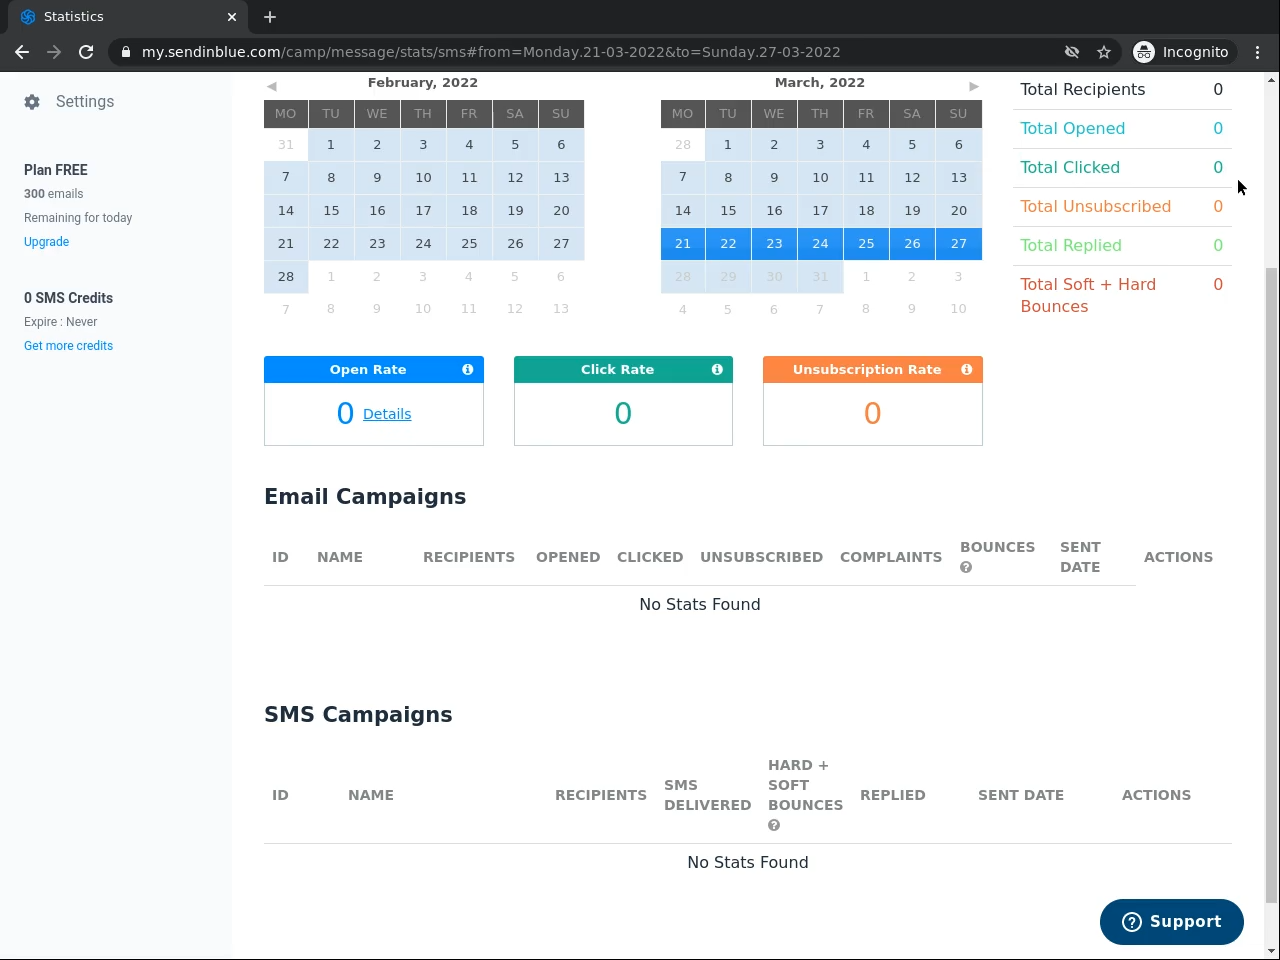
Task: Click the SMS Campaigns heading
Action: tap(358, 715)
